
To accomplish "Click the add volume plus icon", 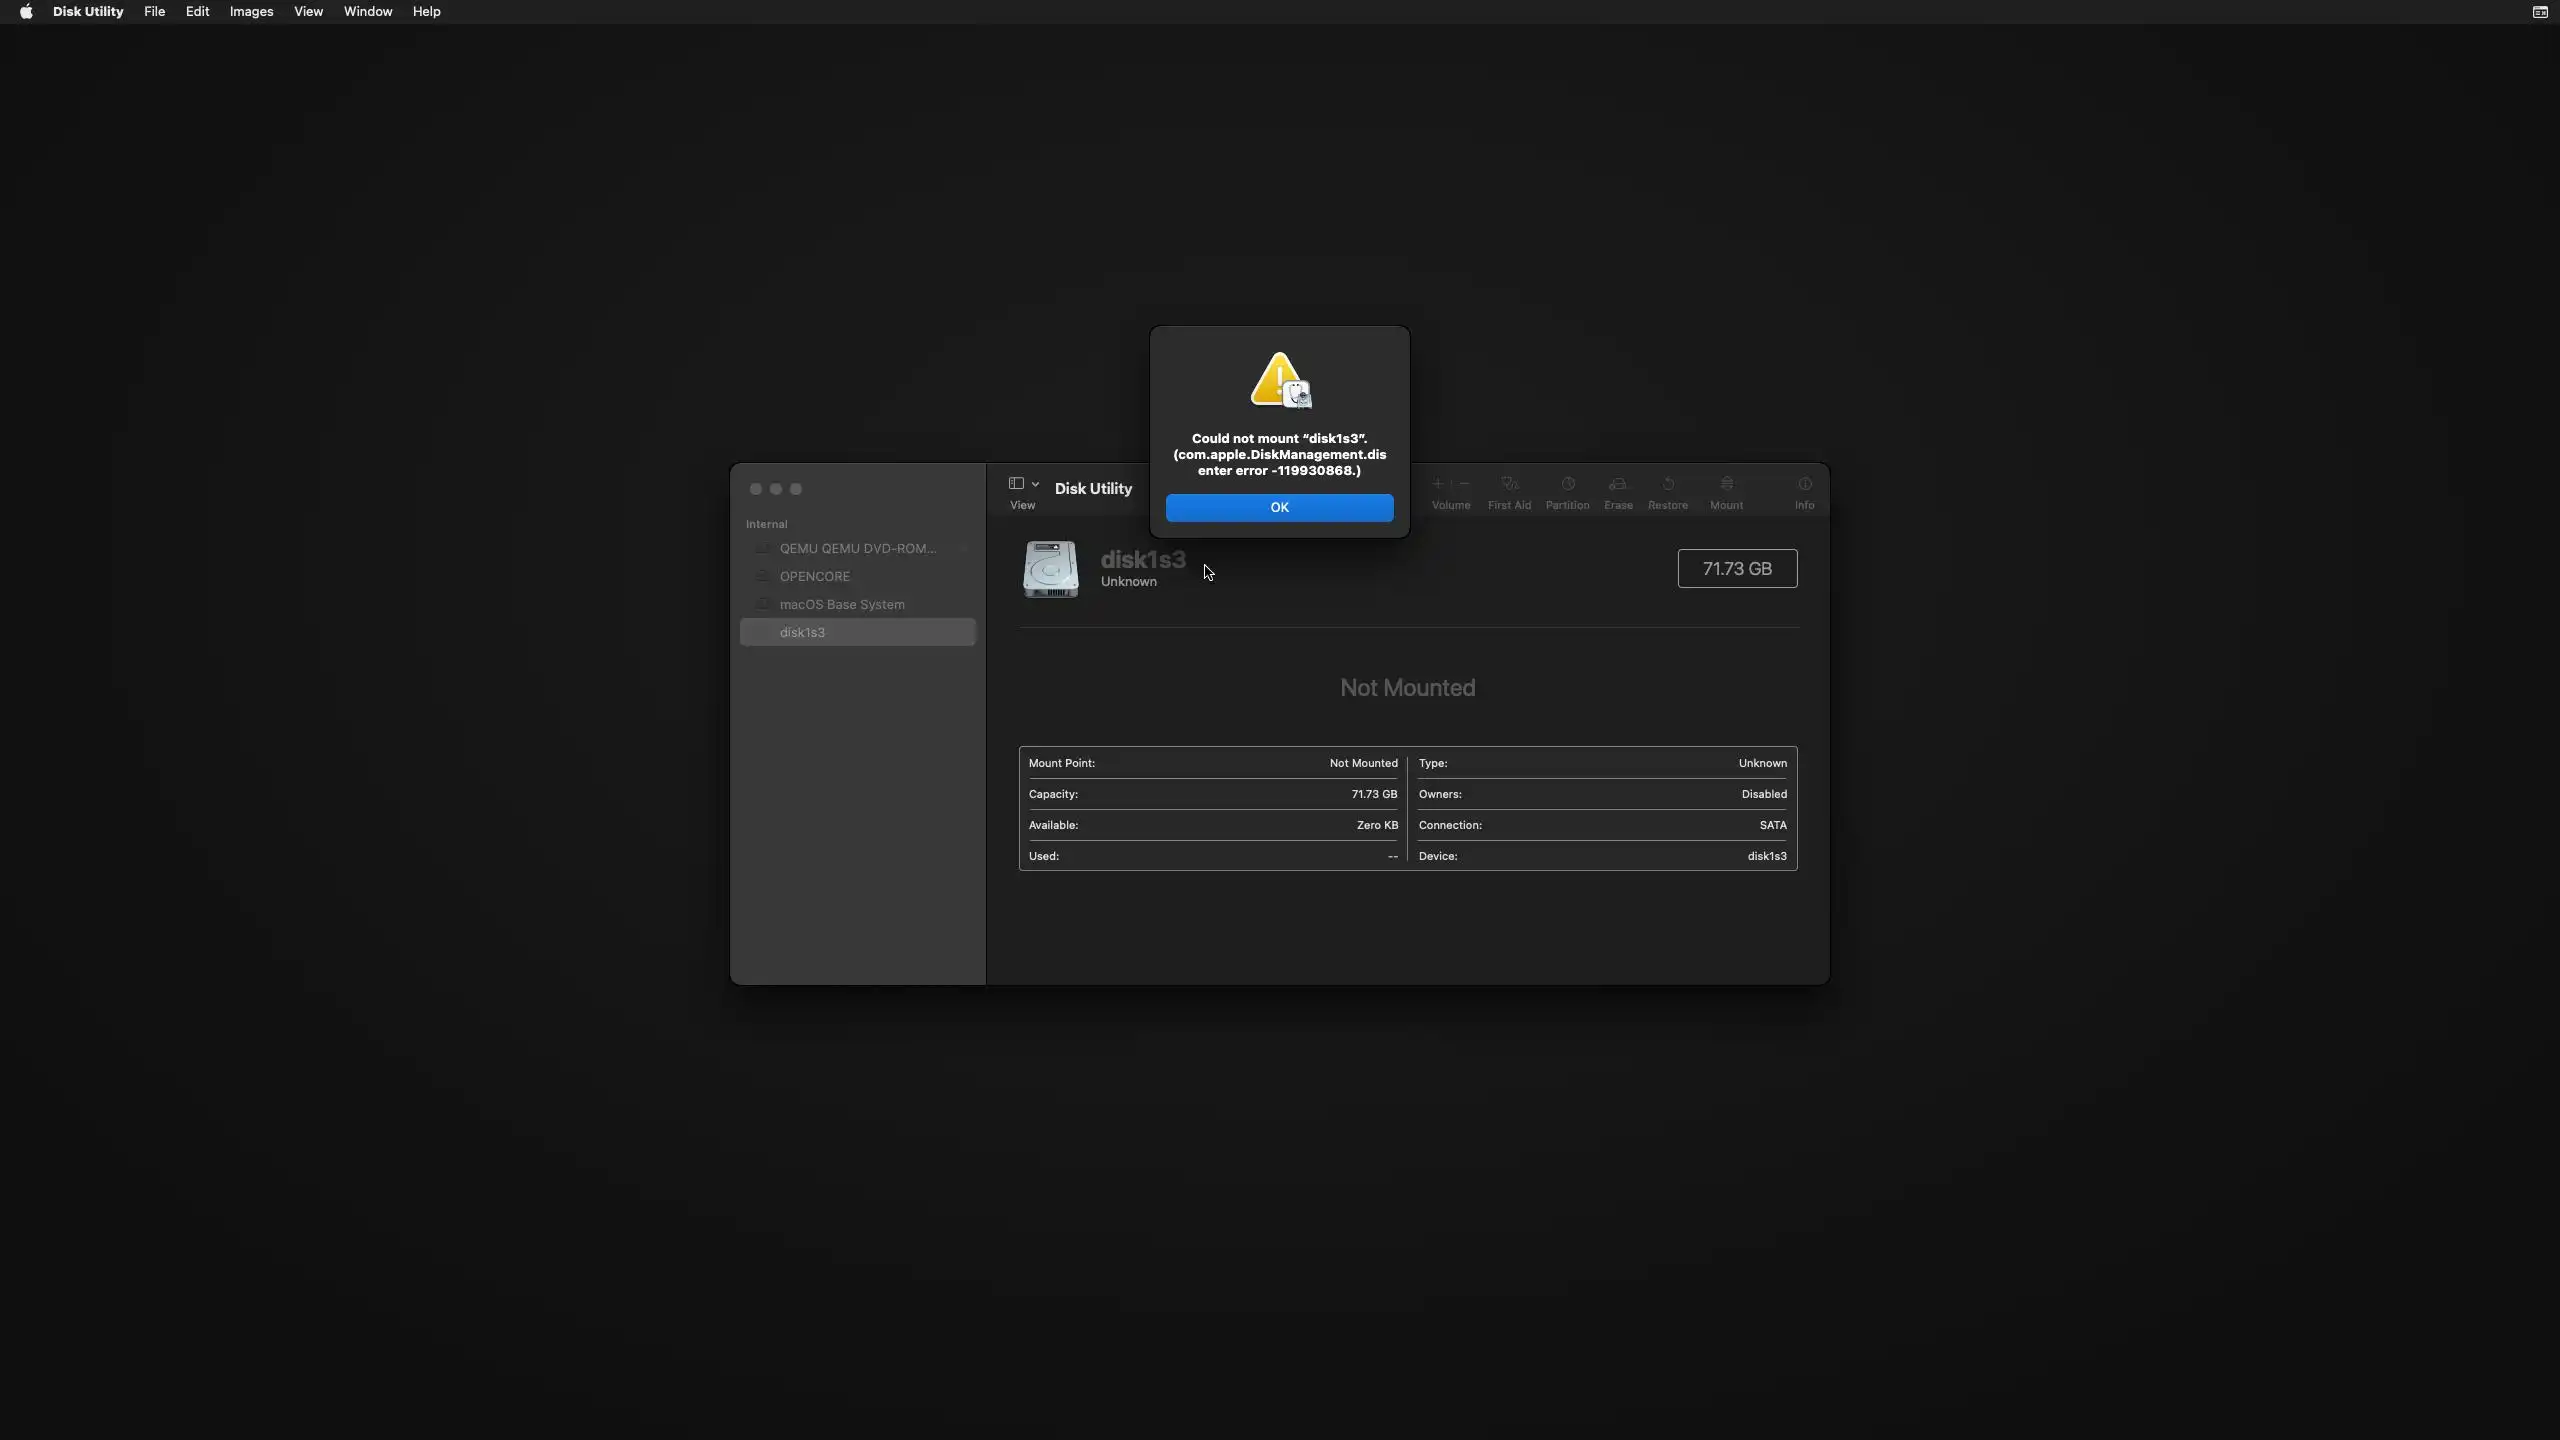I will [1438, 484].
